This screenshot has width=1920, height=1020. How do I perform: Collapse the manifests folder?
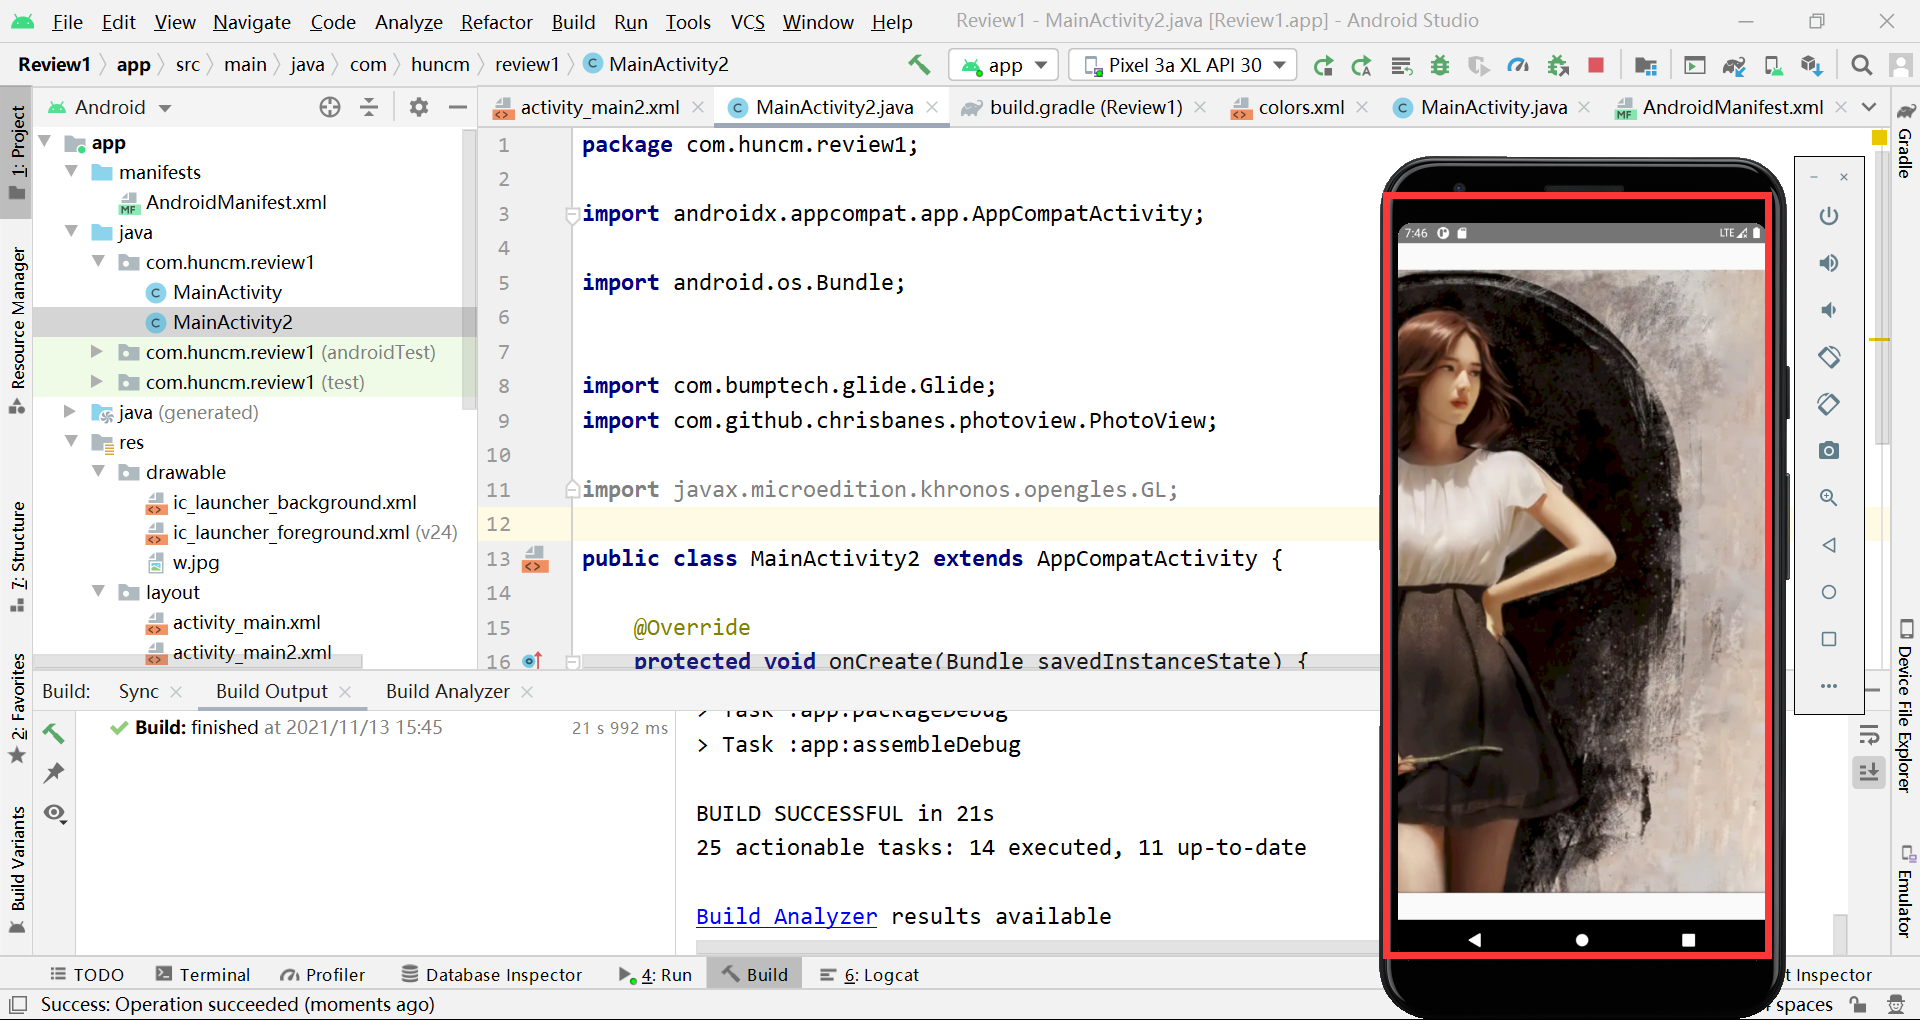[72, 172]
